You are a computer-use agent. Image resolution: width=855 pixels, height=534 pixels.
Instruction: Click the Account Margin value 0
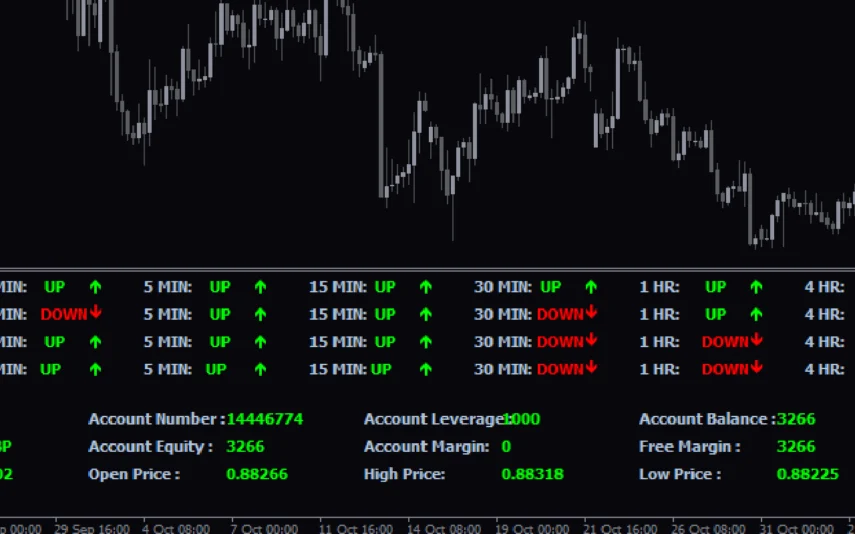(x=506, y=447)
